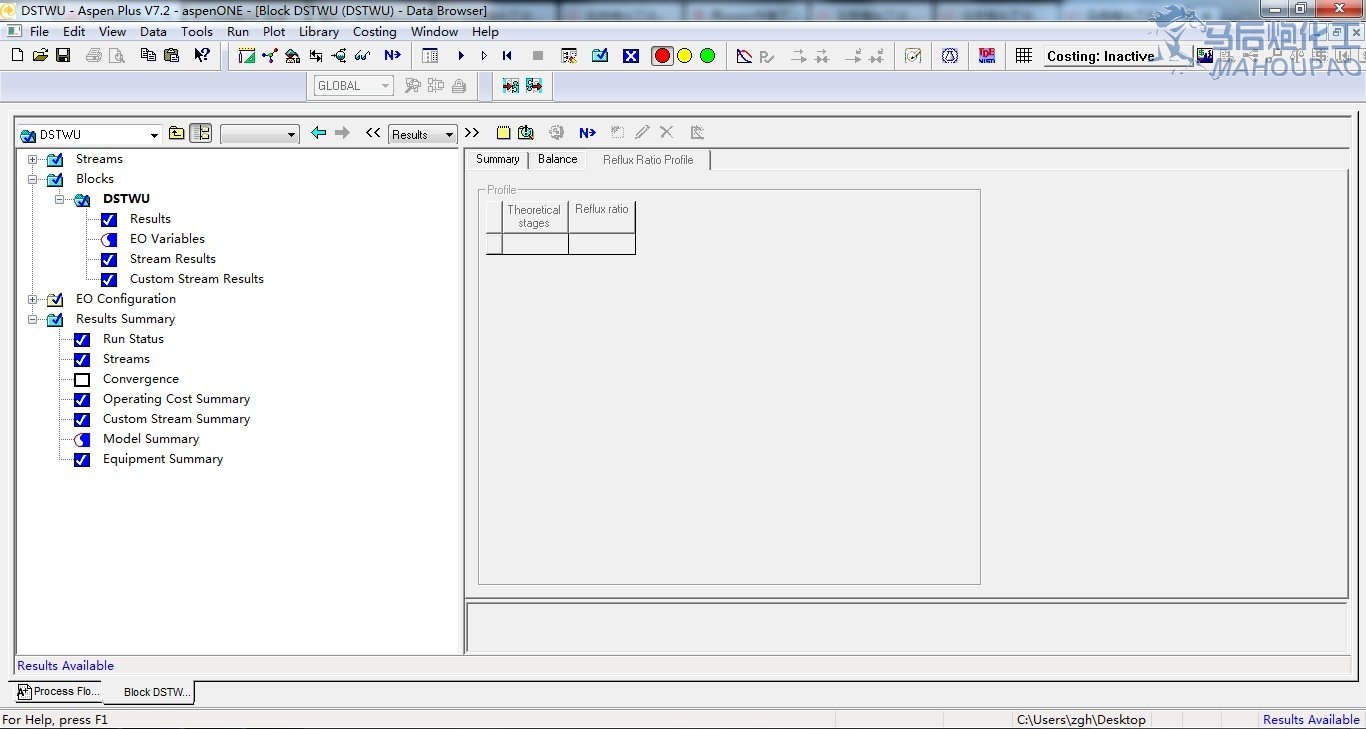Click the check results icon with blue checkmark

(600, 56)
